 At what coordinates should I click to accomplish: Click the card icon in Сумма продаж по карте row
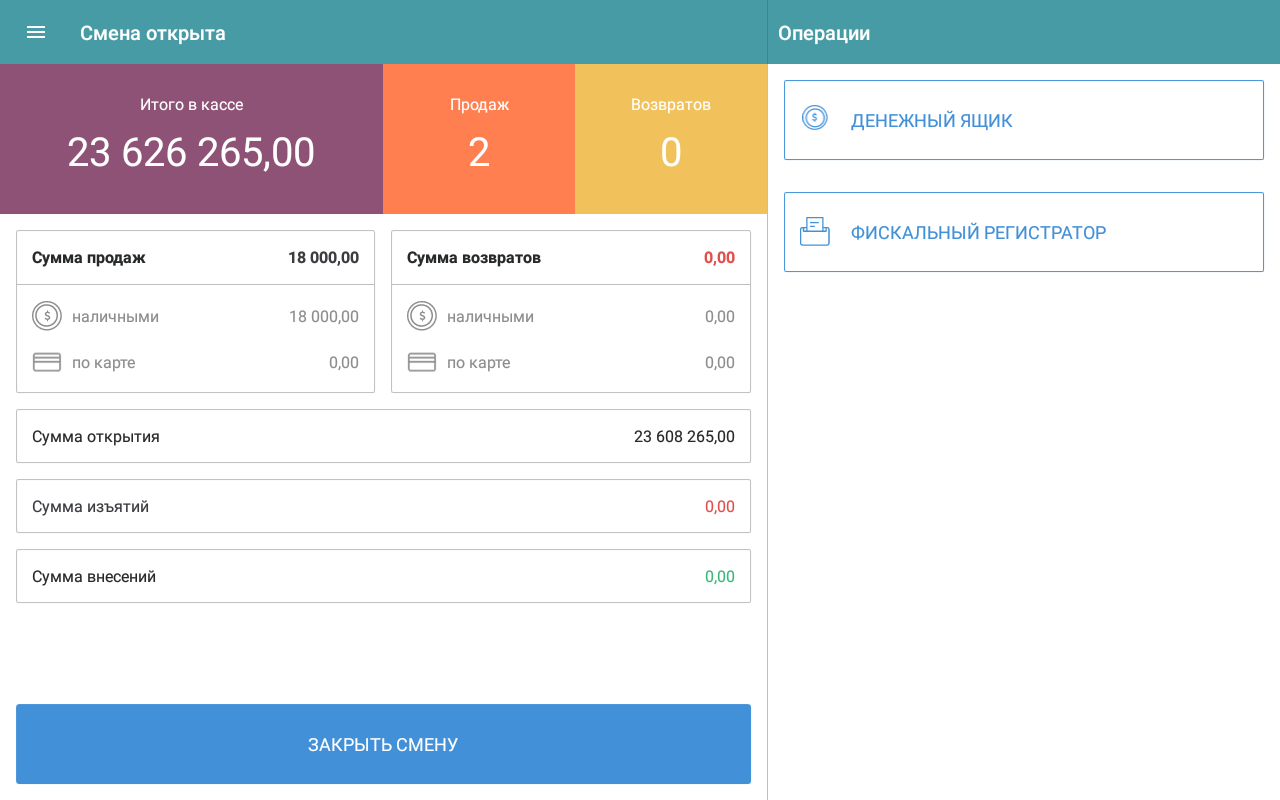pyautogui.click(x=47, y=362)
